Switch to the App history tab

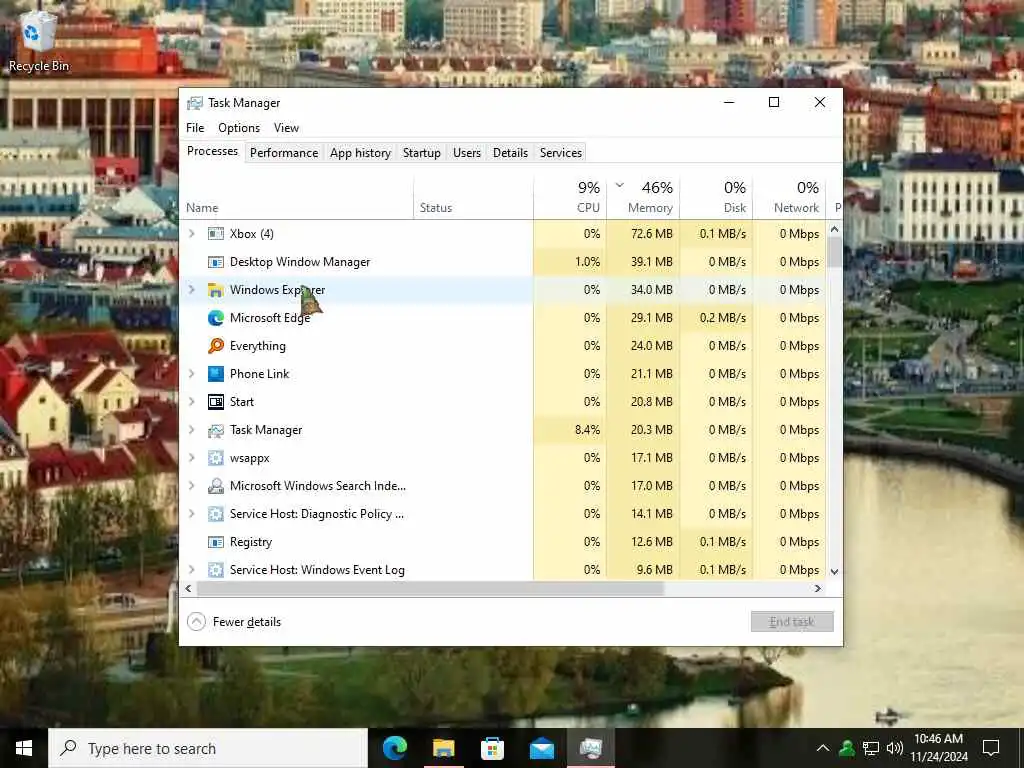pyautogui.click(x=360, y=153)
